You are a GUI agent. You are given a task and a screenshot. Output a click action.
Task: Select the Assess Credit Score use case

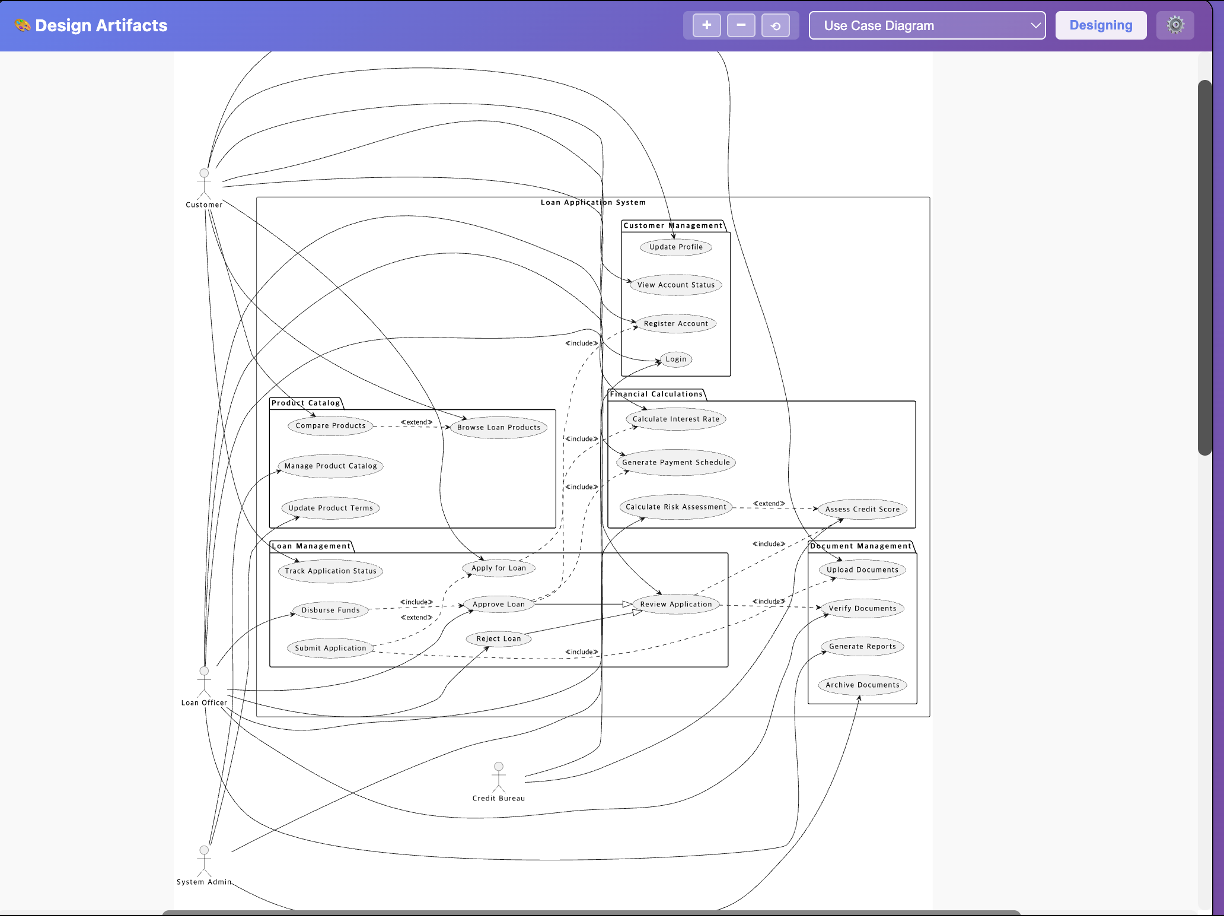[863, 509]
